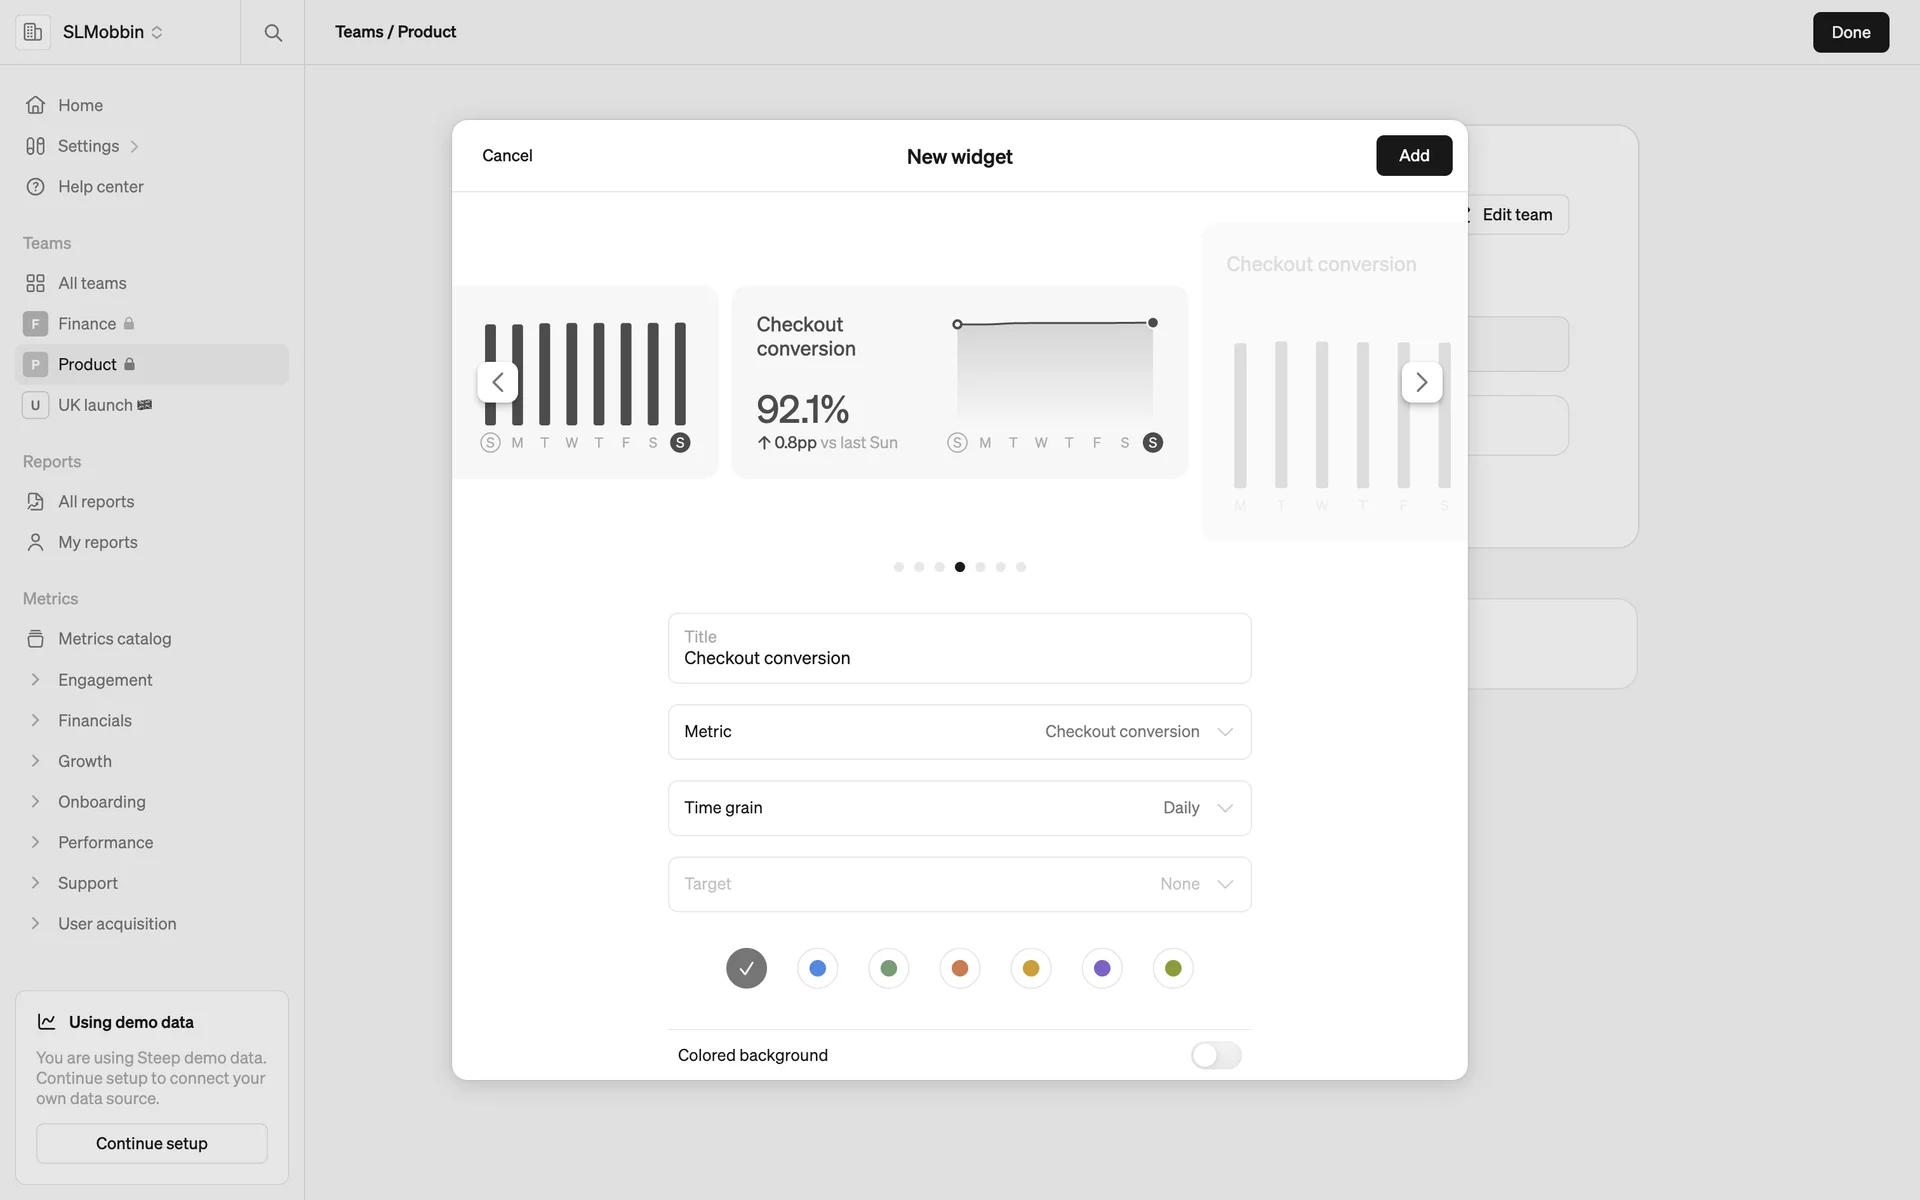Screen dimensions: 1920x1200
Task: Cancel the new widget dialog
Action: (507, 155)
